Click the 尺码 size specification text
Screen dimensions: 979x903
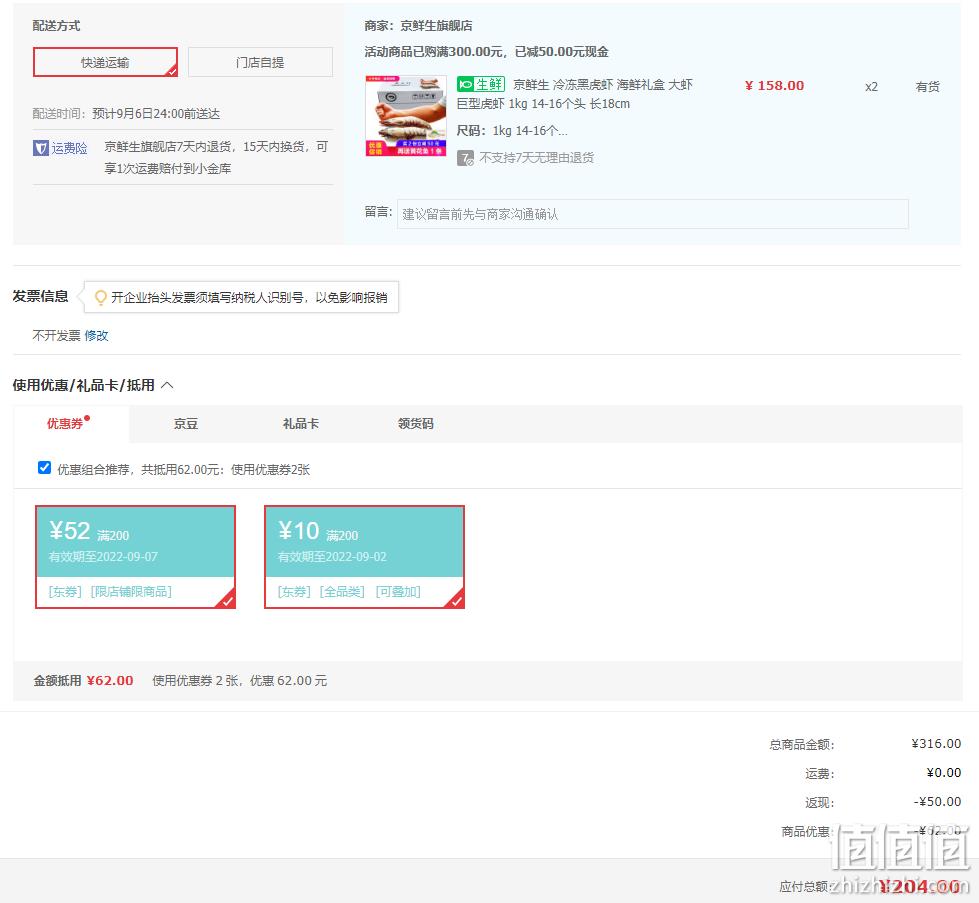[512, 131]
